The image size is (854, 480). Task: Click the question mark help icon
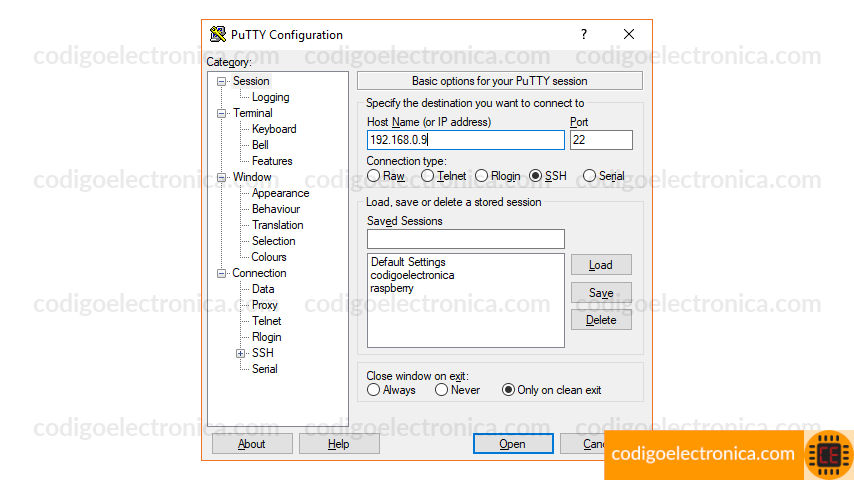[x=584, y=34]
